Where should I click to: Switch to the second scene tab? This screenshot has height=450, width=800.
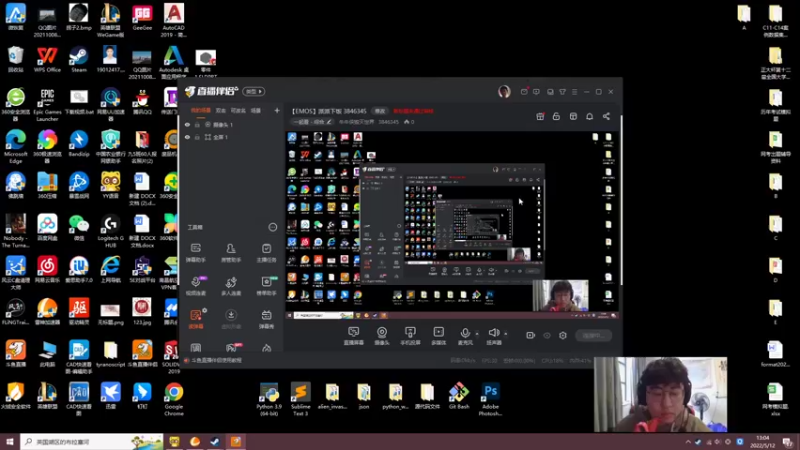(220, 110)
